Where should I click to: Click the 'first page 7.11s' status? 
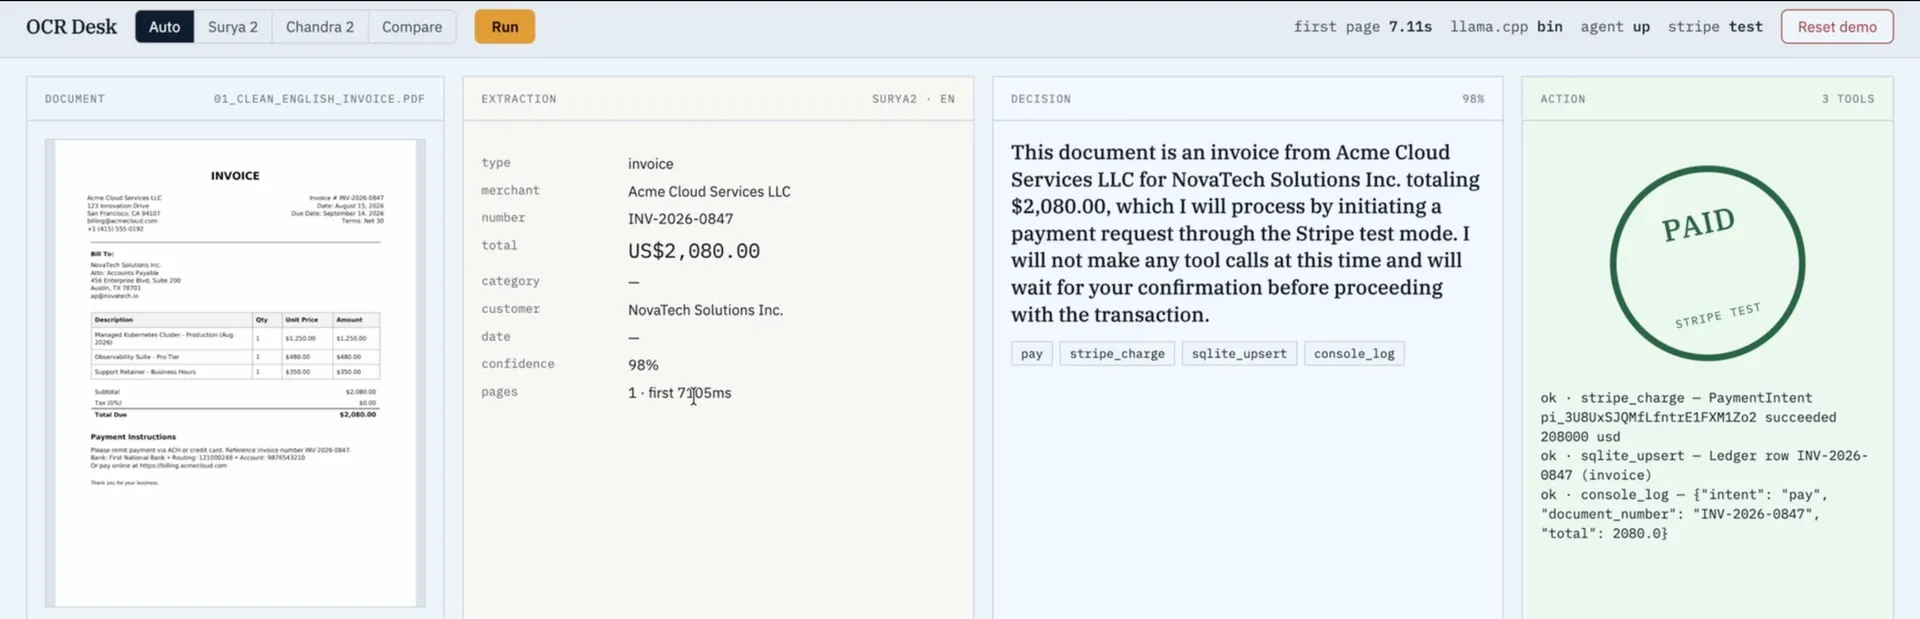(1362, 27)
